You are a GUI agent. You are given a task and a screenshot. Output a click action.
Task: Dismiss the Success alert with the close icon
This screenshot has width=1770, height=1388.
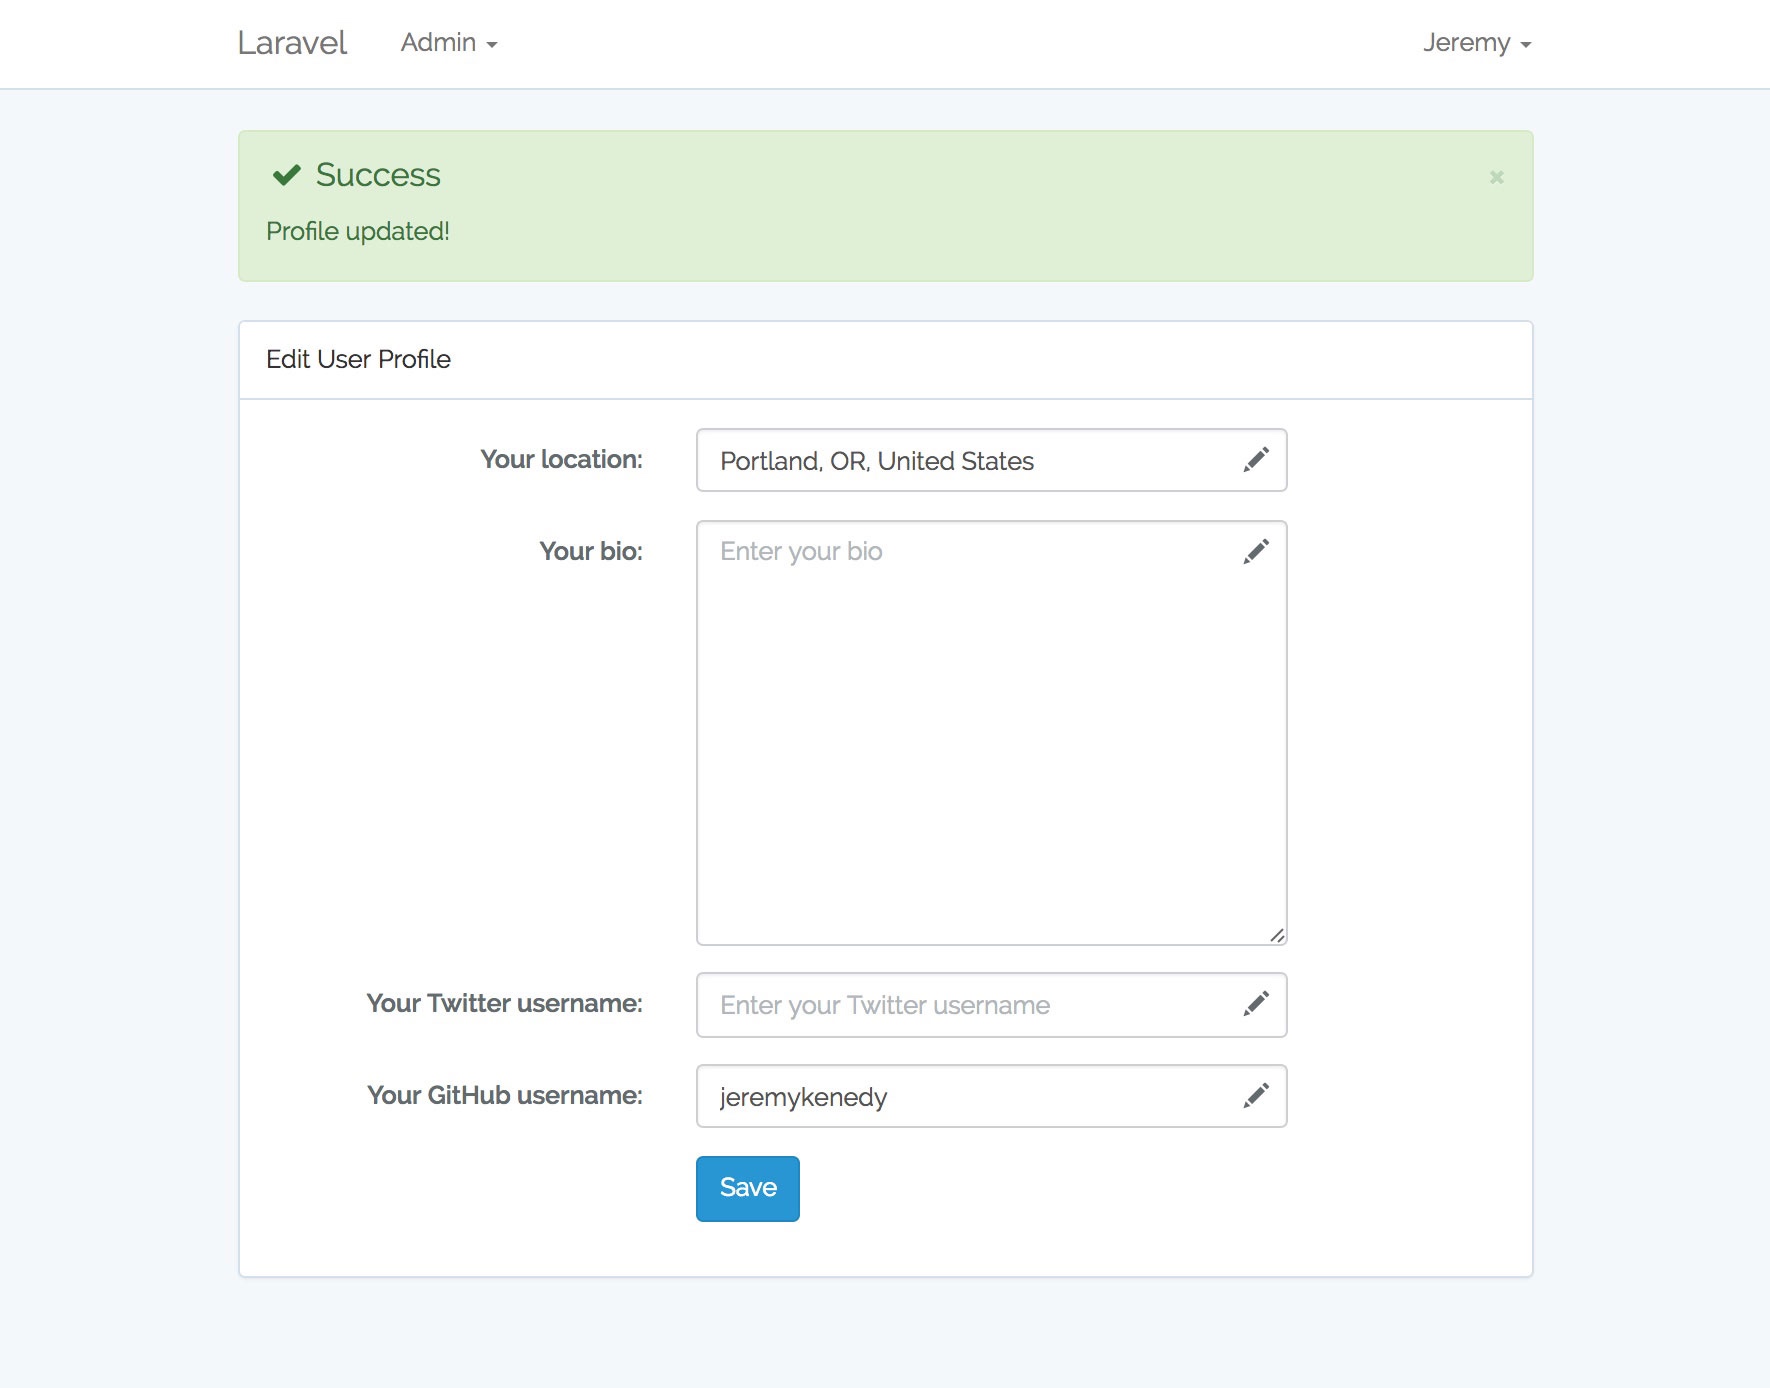(1497, 177)
